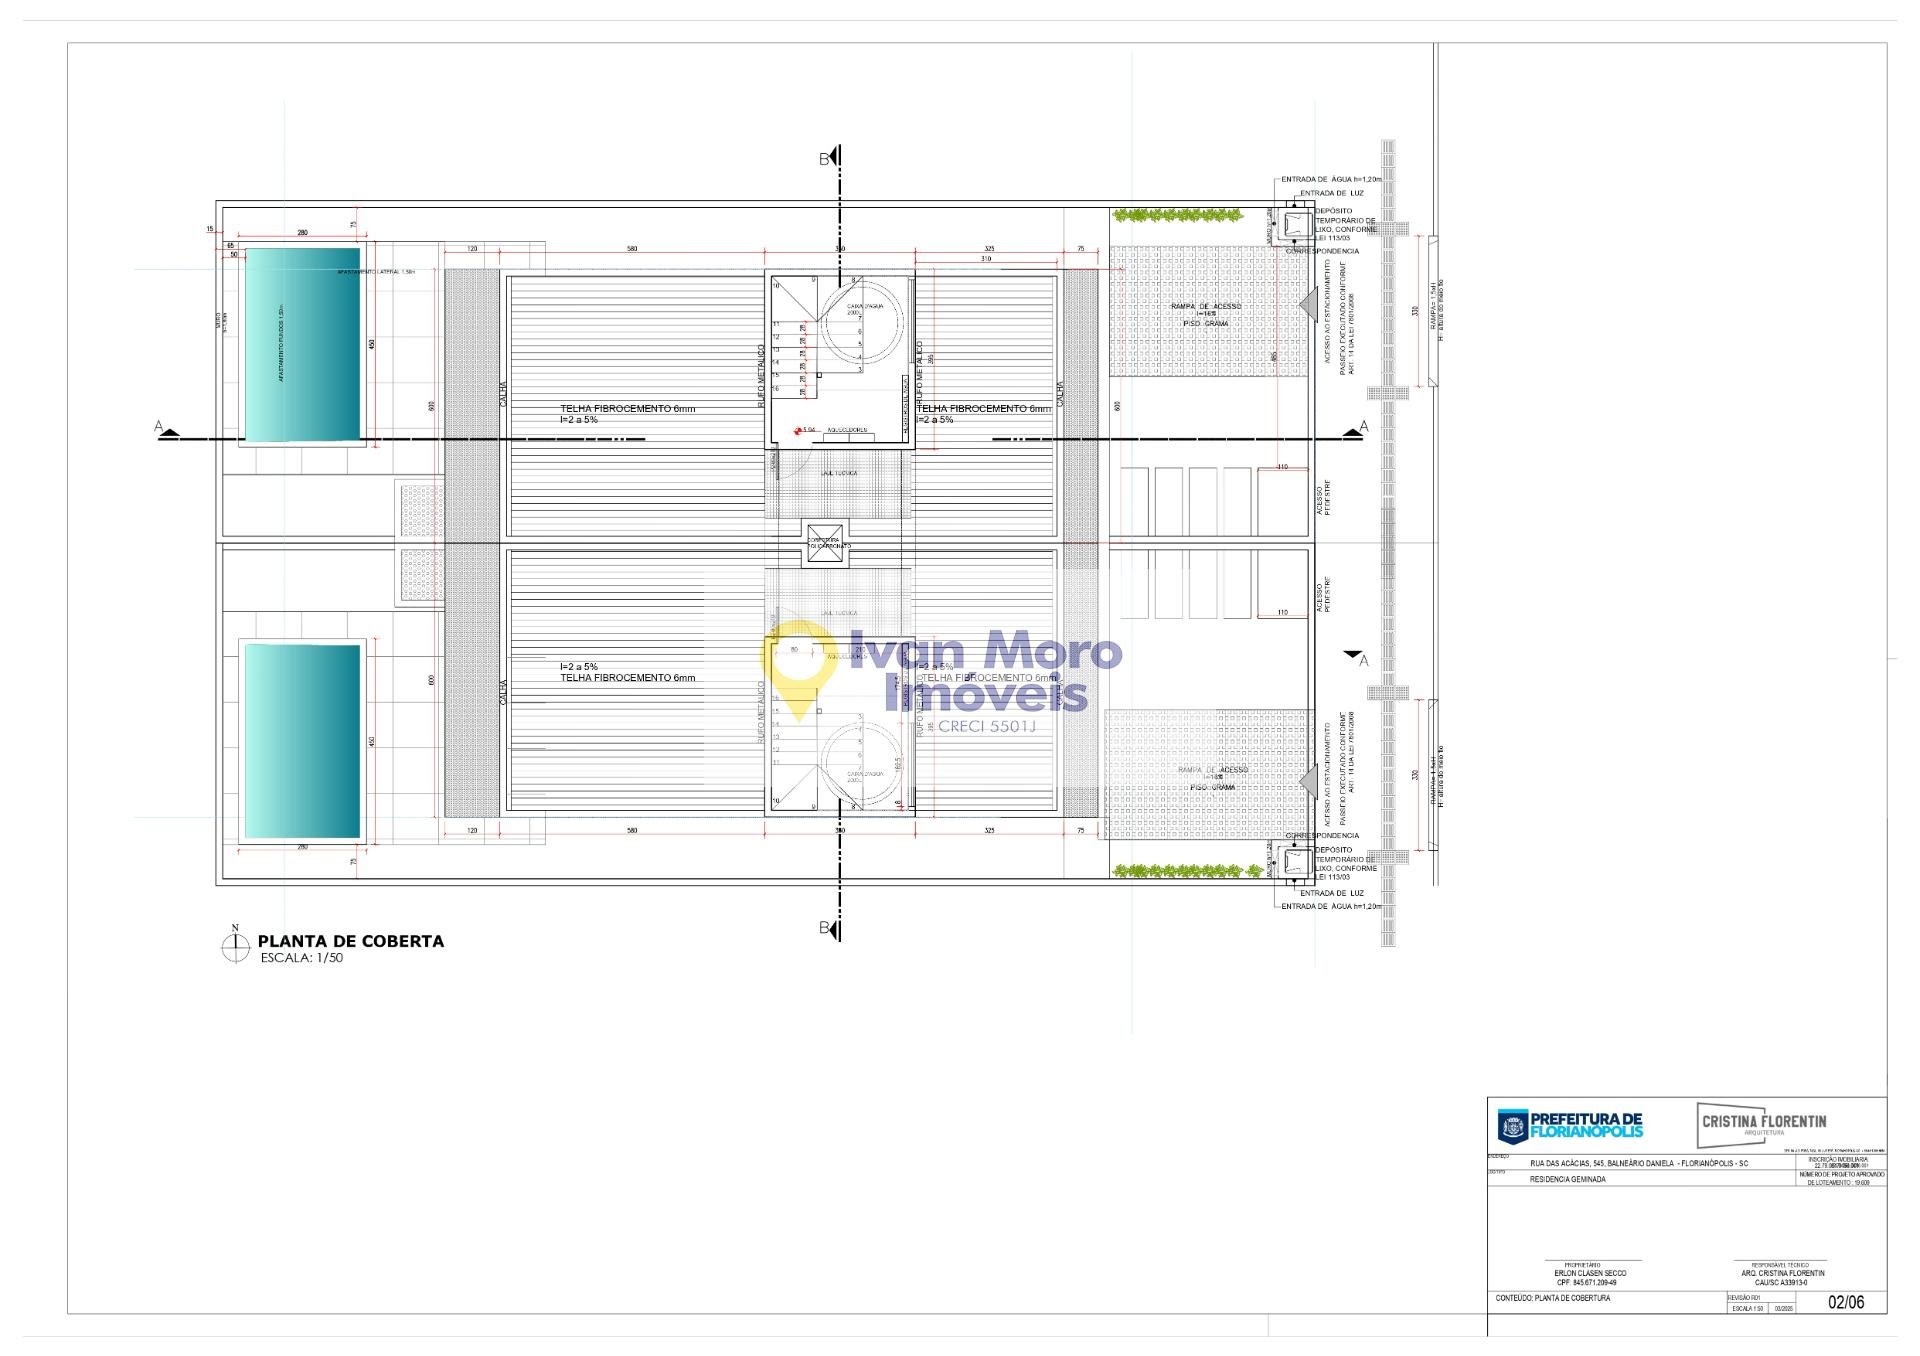Click the upper unit's circular water tank
1920x1356 pixels.
862,322
